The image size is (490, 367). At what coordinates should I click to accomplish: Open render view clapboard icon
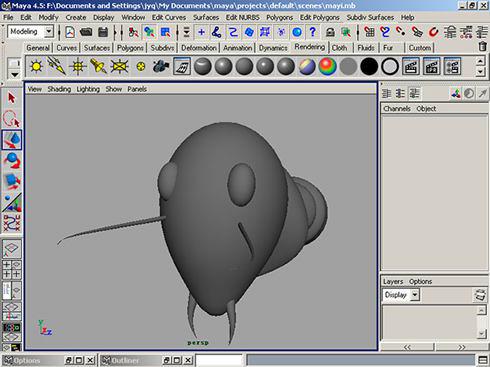tap(411, 66)
